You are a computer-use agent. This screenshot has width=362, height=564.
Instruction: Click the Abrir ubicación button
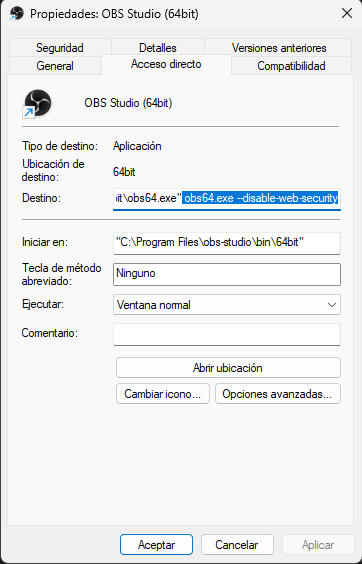(228, 368)
